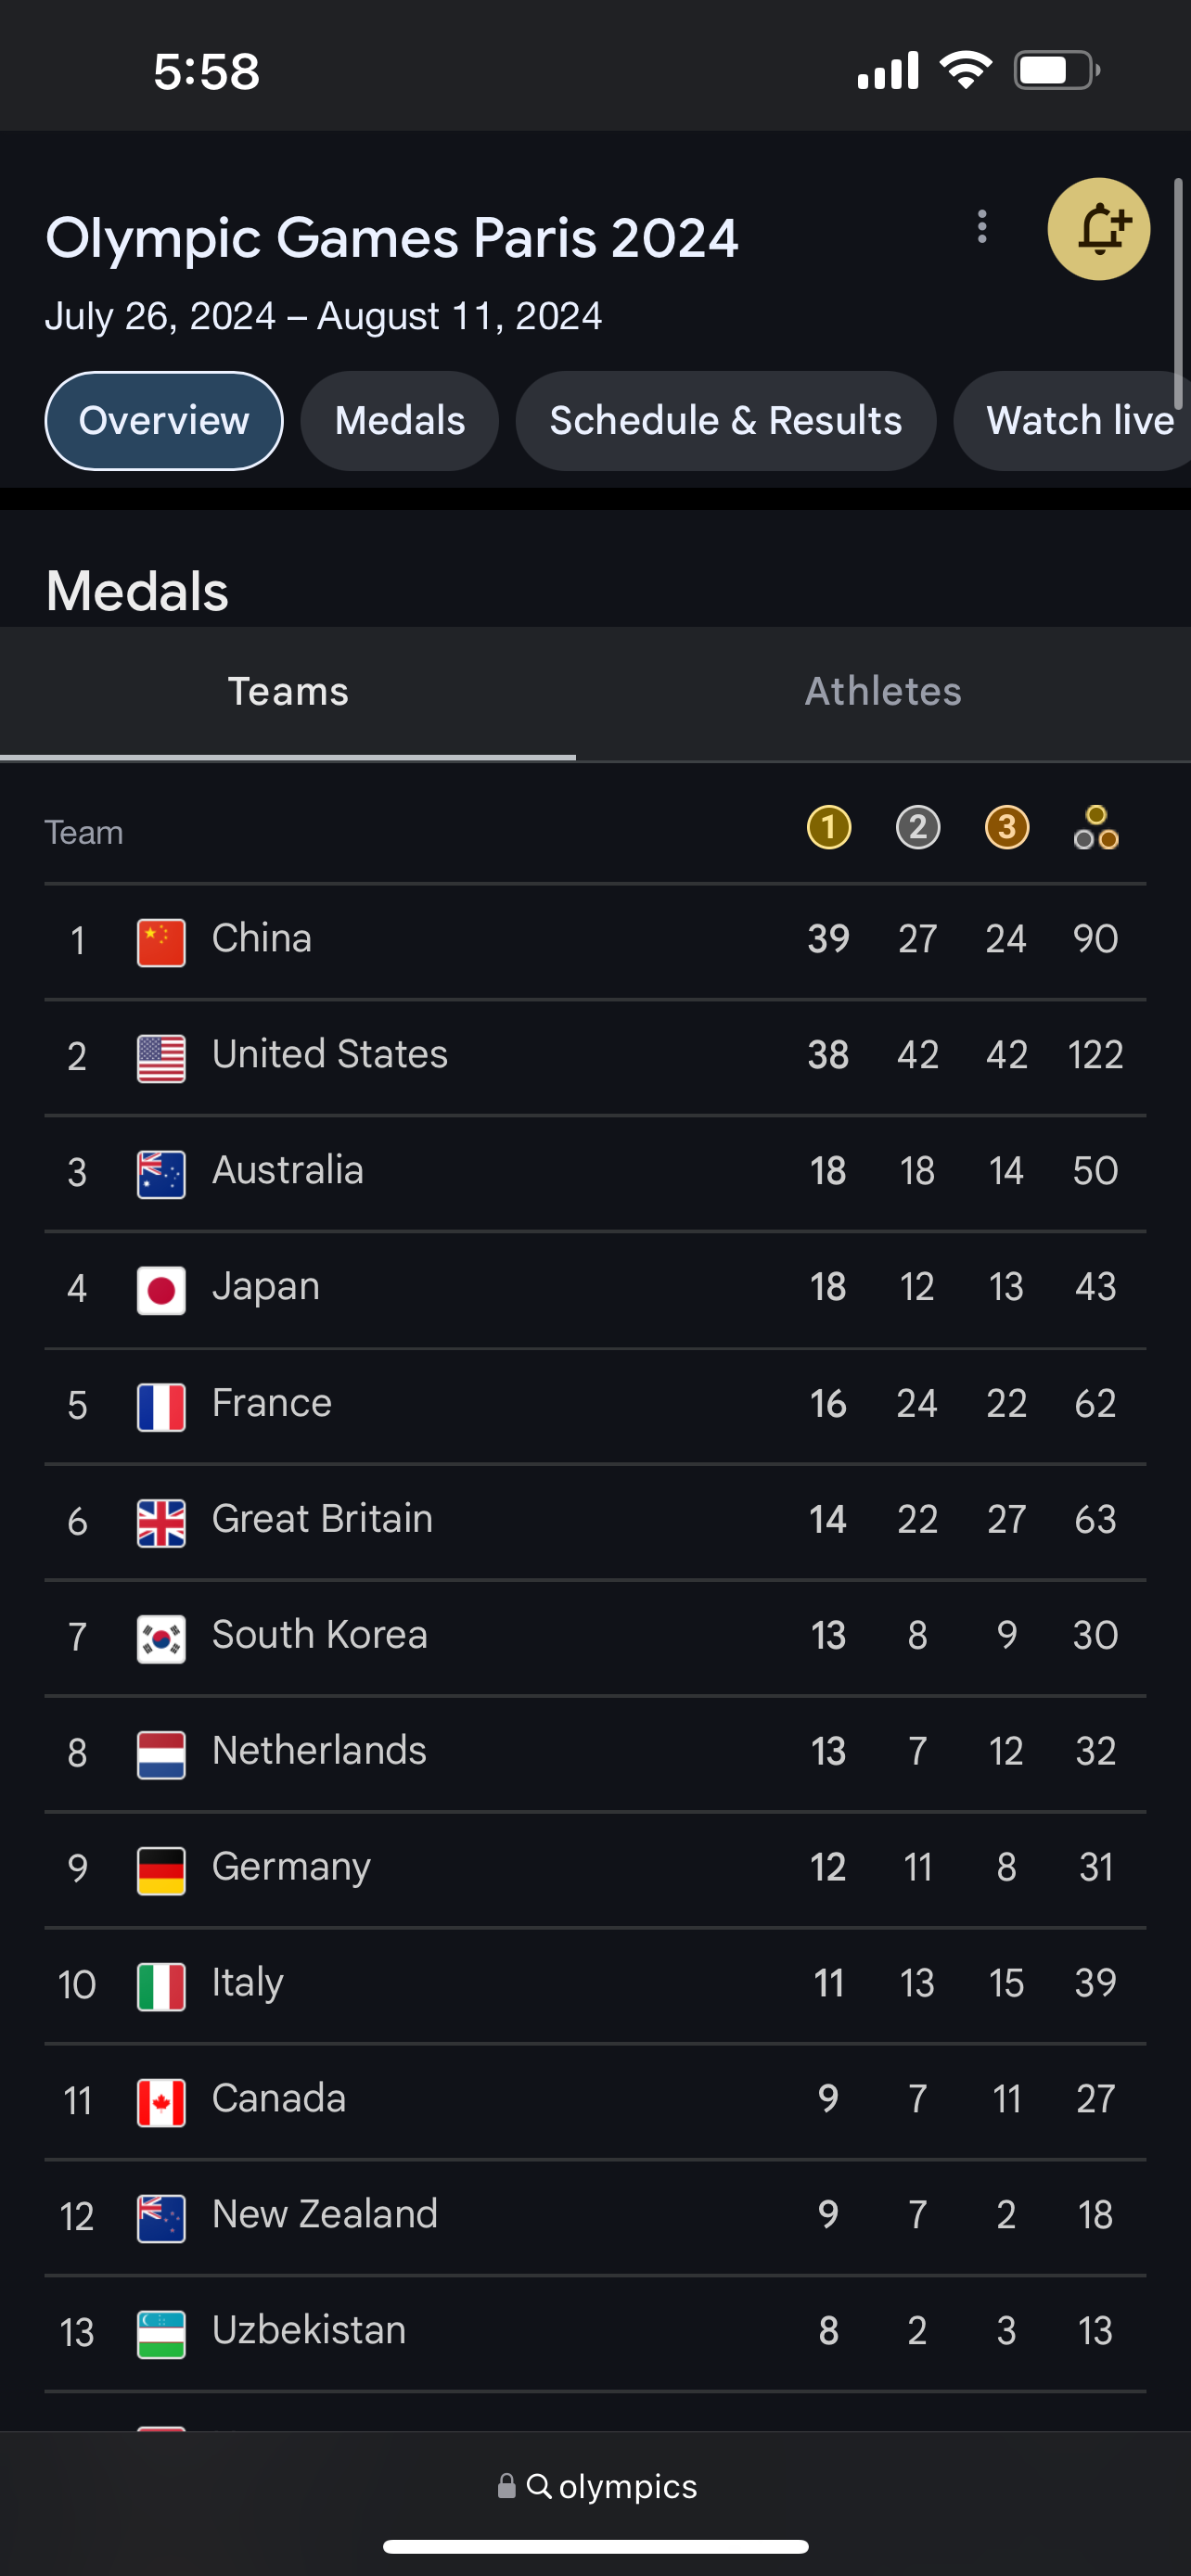Screen dimensions: 1191x2576
Task: Open the three-dot more options menu
Action: [982, 227]
